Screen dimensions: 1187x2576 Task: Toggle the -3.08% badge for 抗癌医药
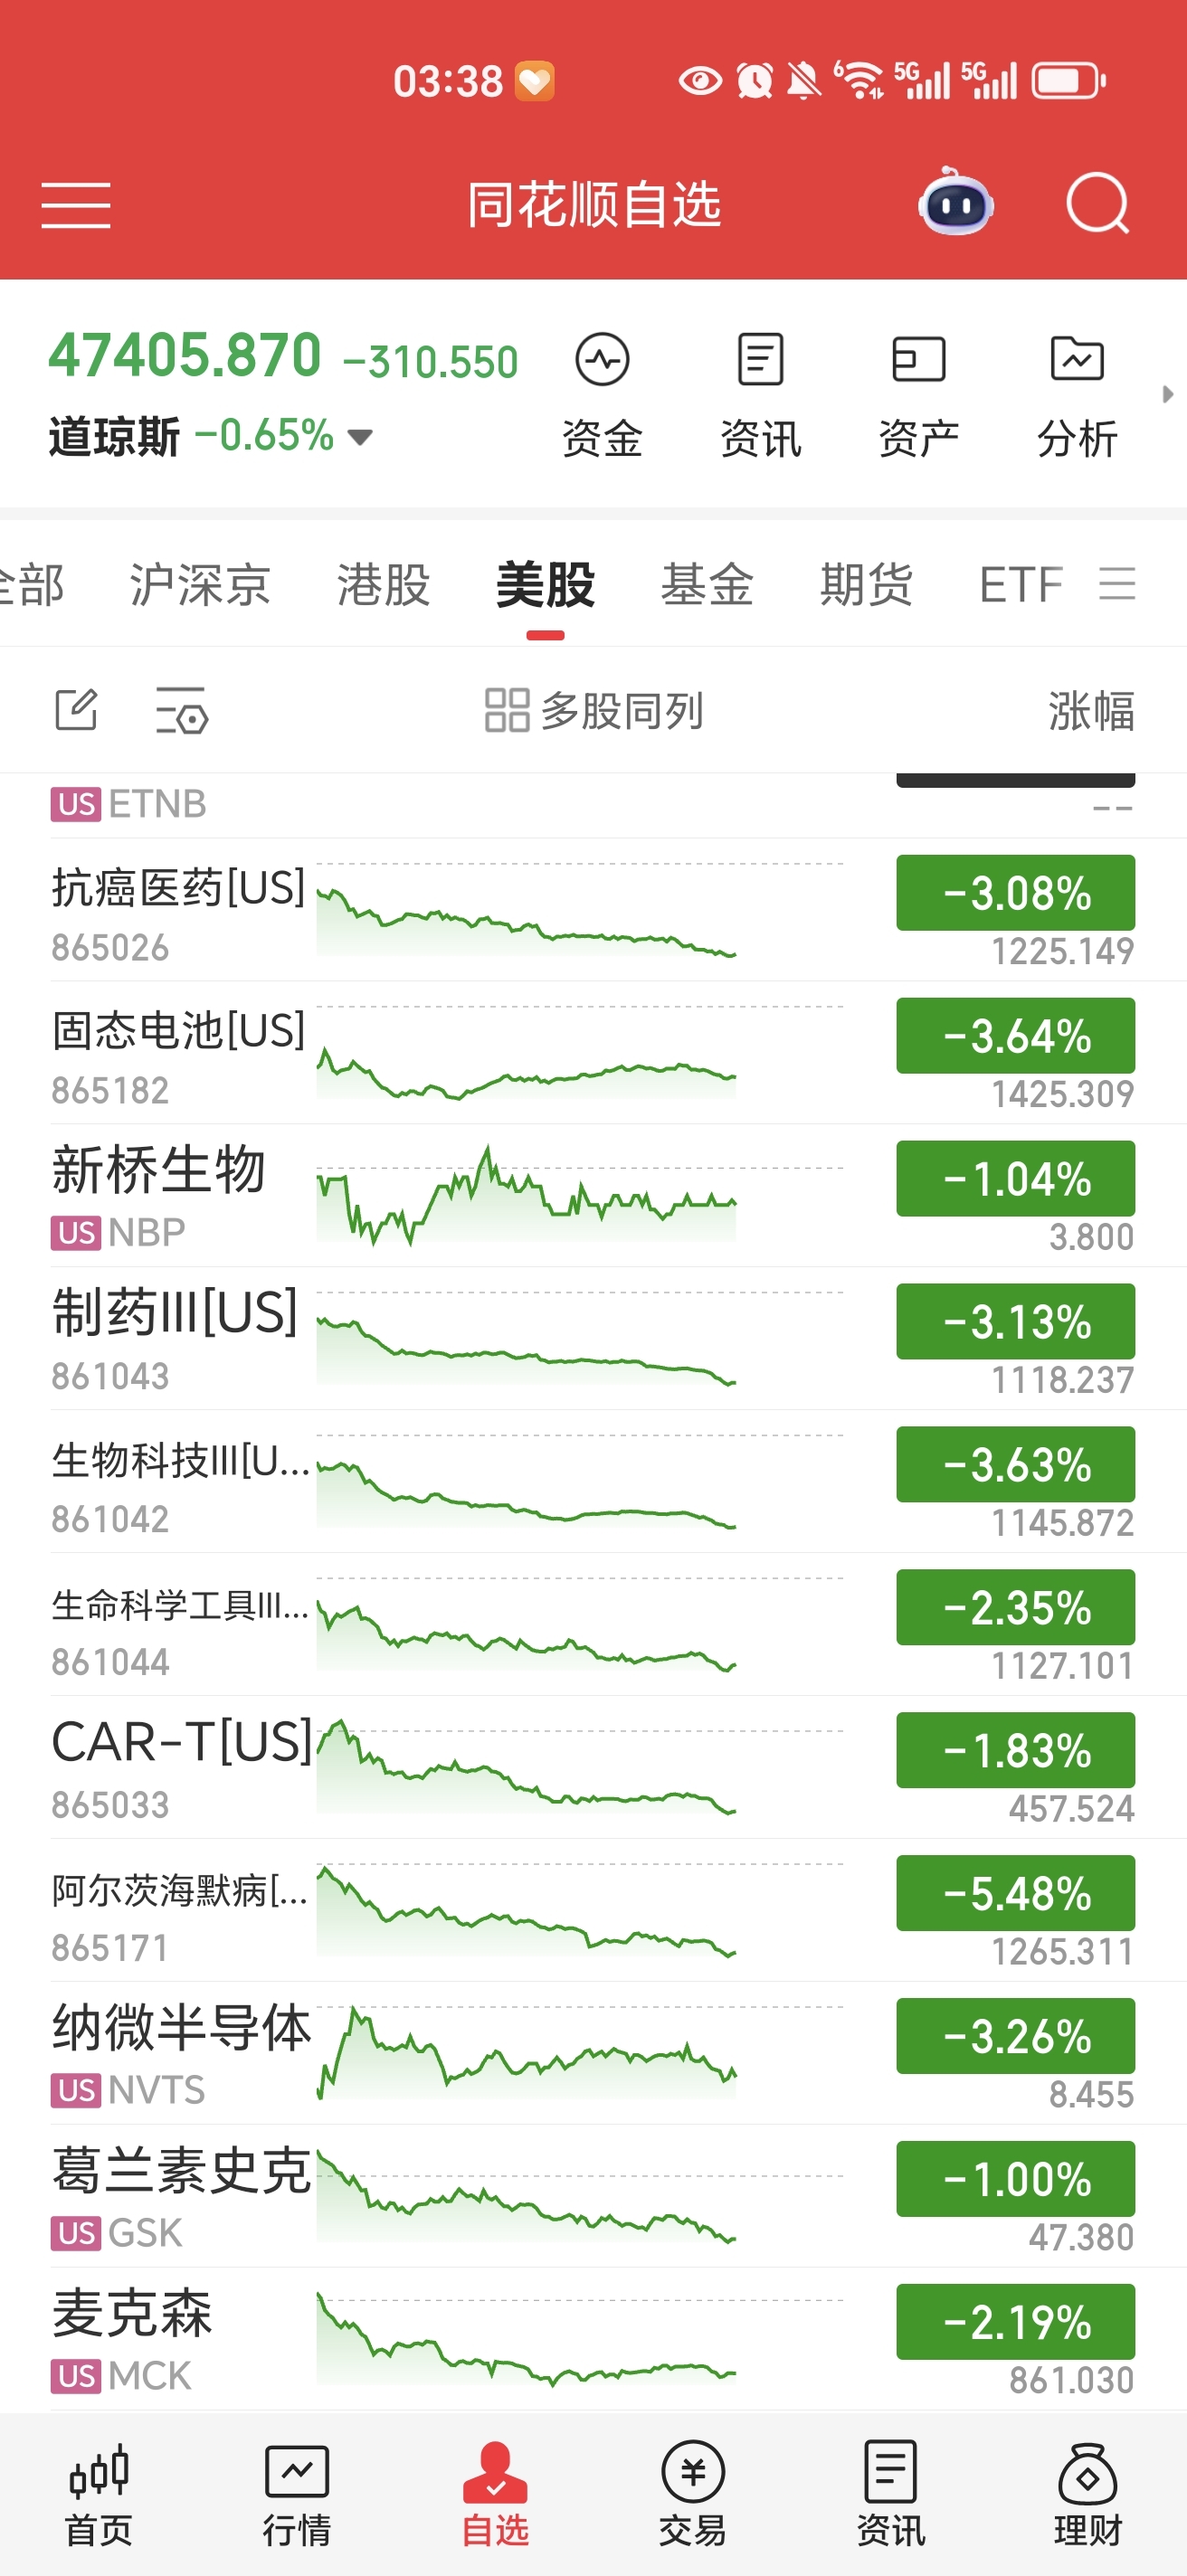coord(1015,893)
